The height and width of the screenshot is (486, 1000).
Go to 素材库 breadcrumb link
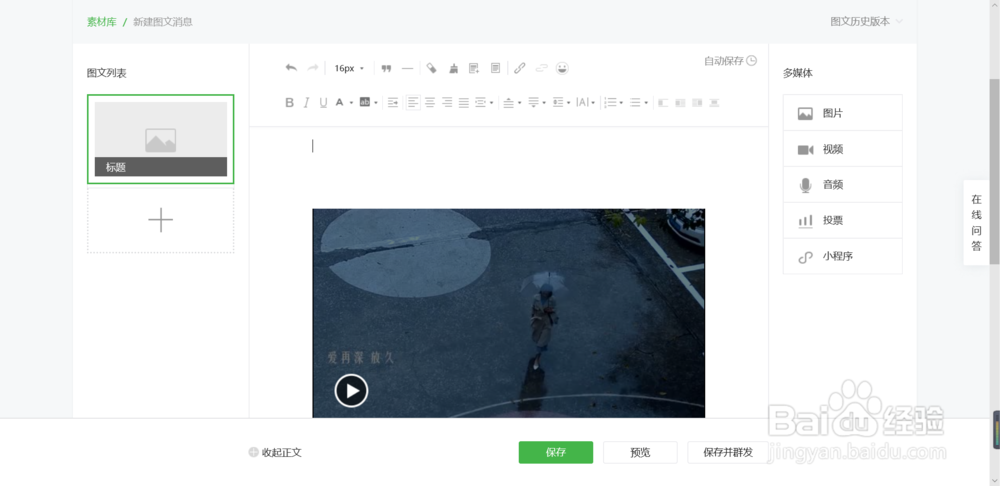pos(102,22)
